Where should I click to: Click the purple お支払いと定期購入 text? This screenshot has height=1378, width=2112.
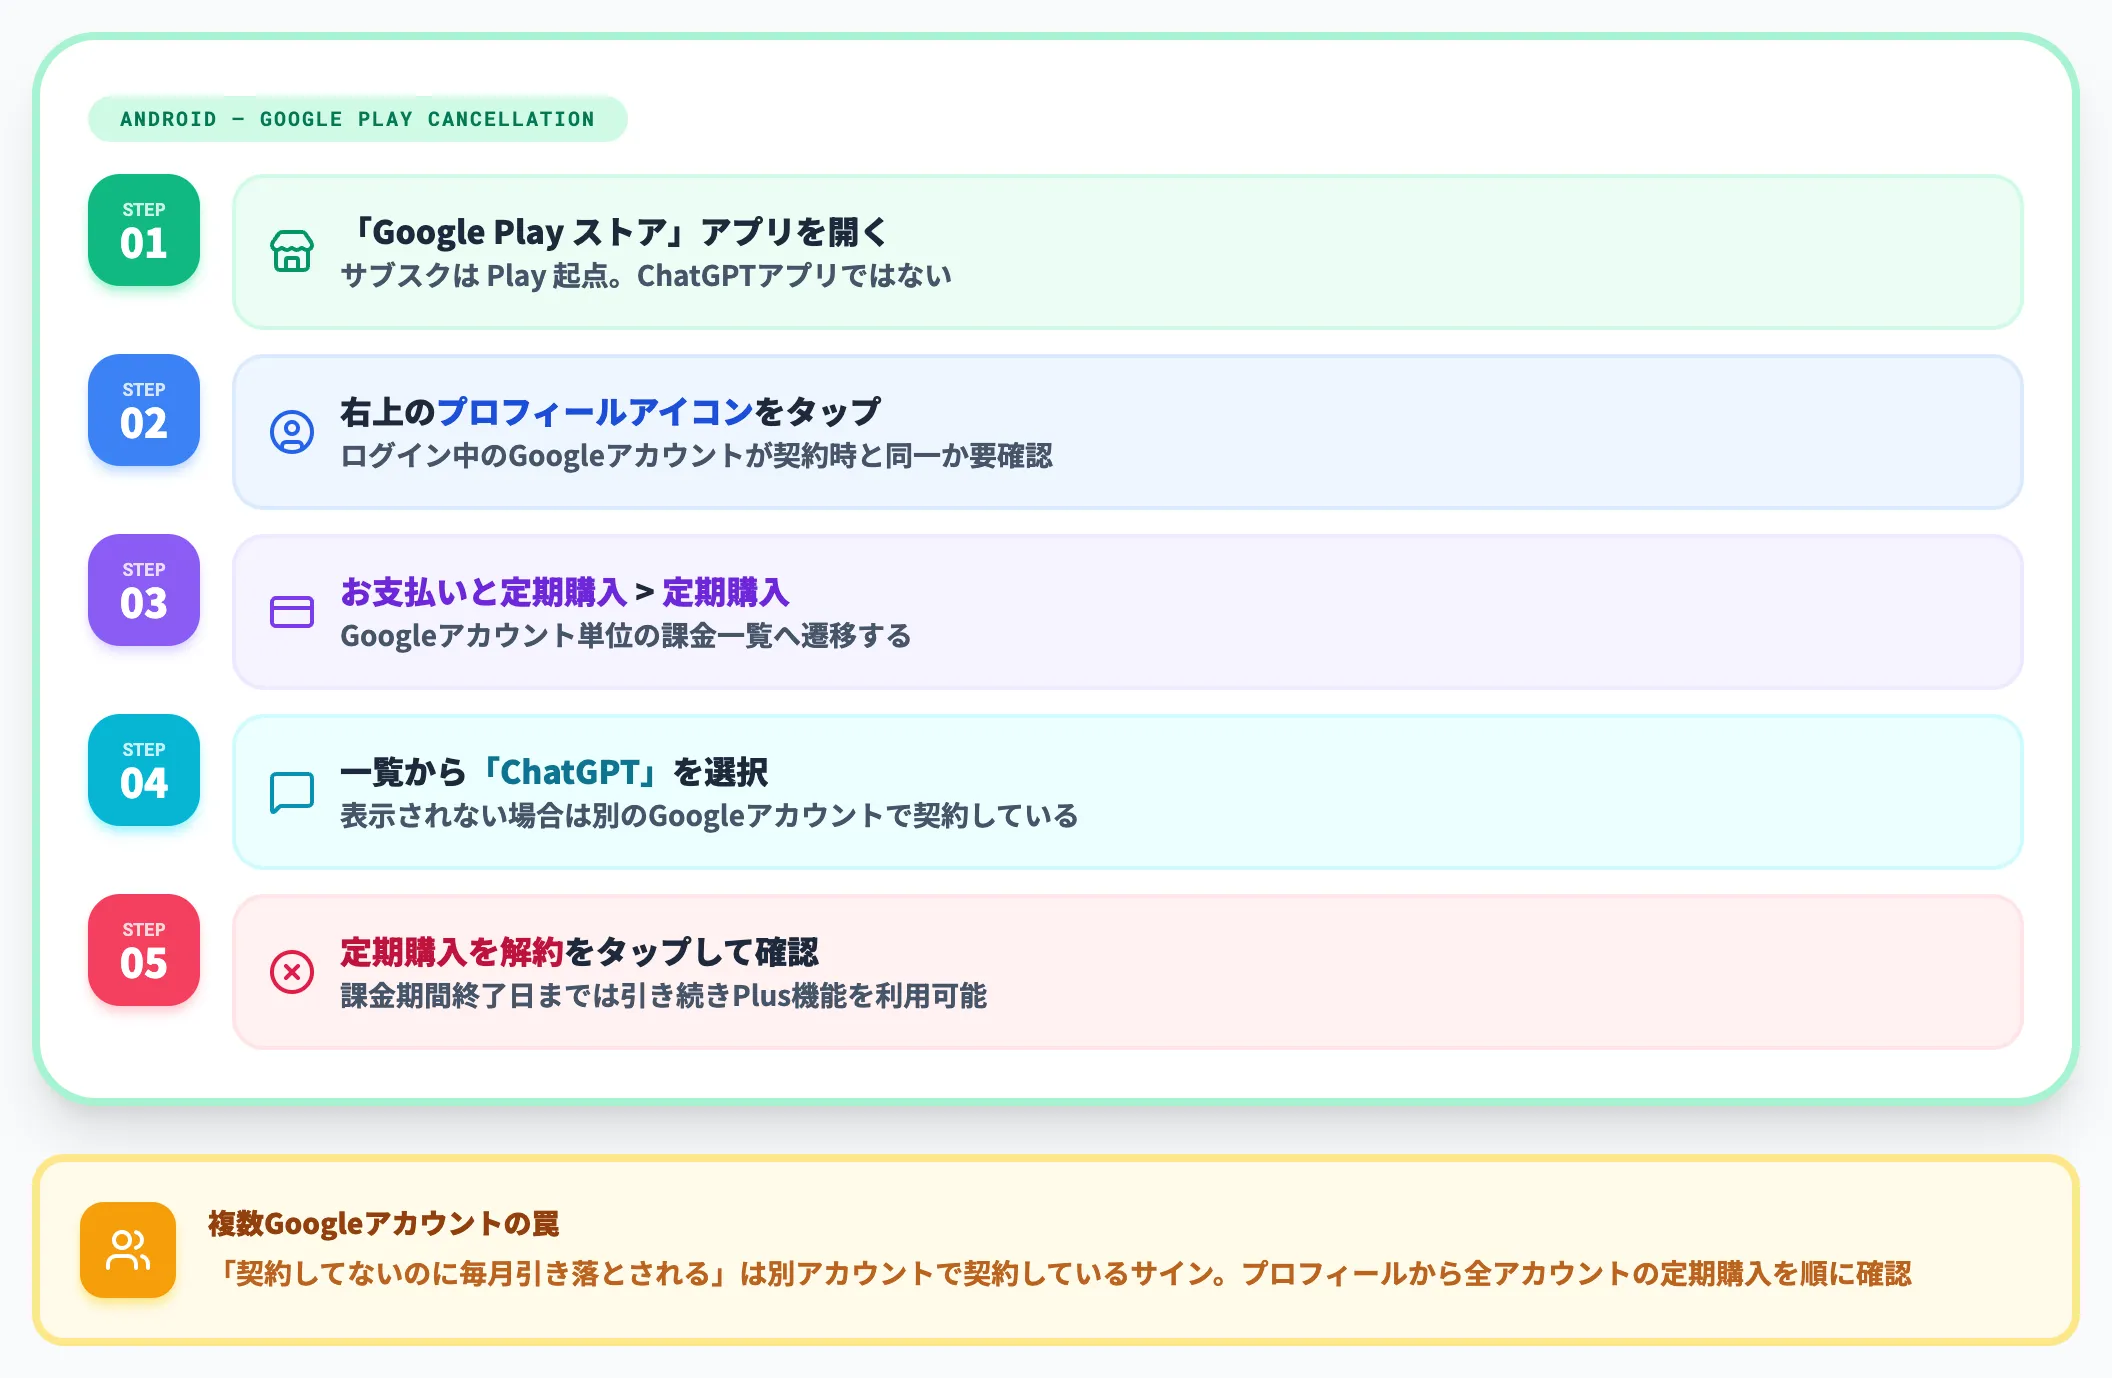[x=484, y=592]
